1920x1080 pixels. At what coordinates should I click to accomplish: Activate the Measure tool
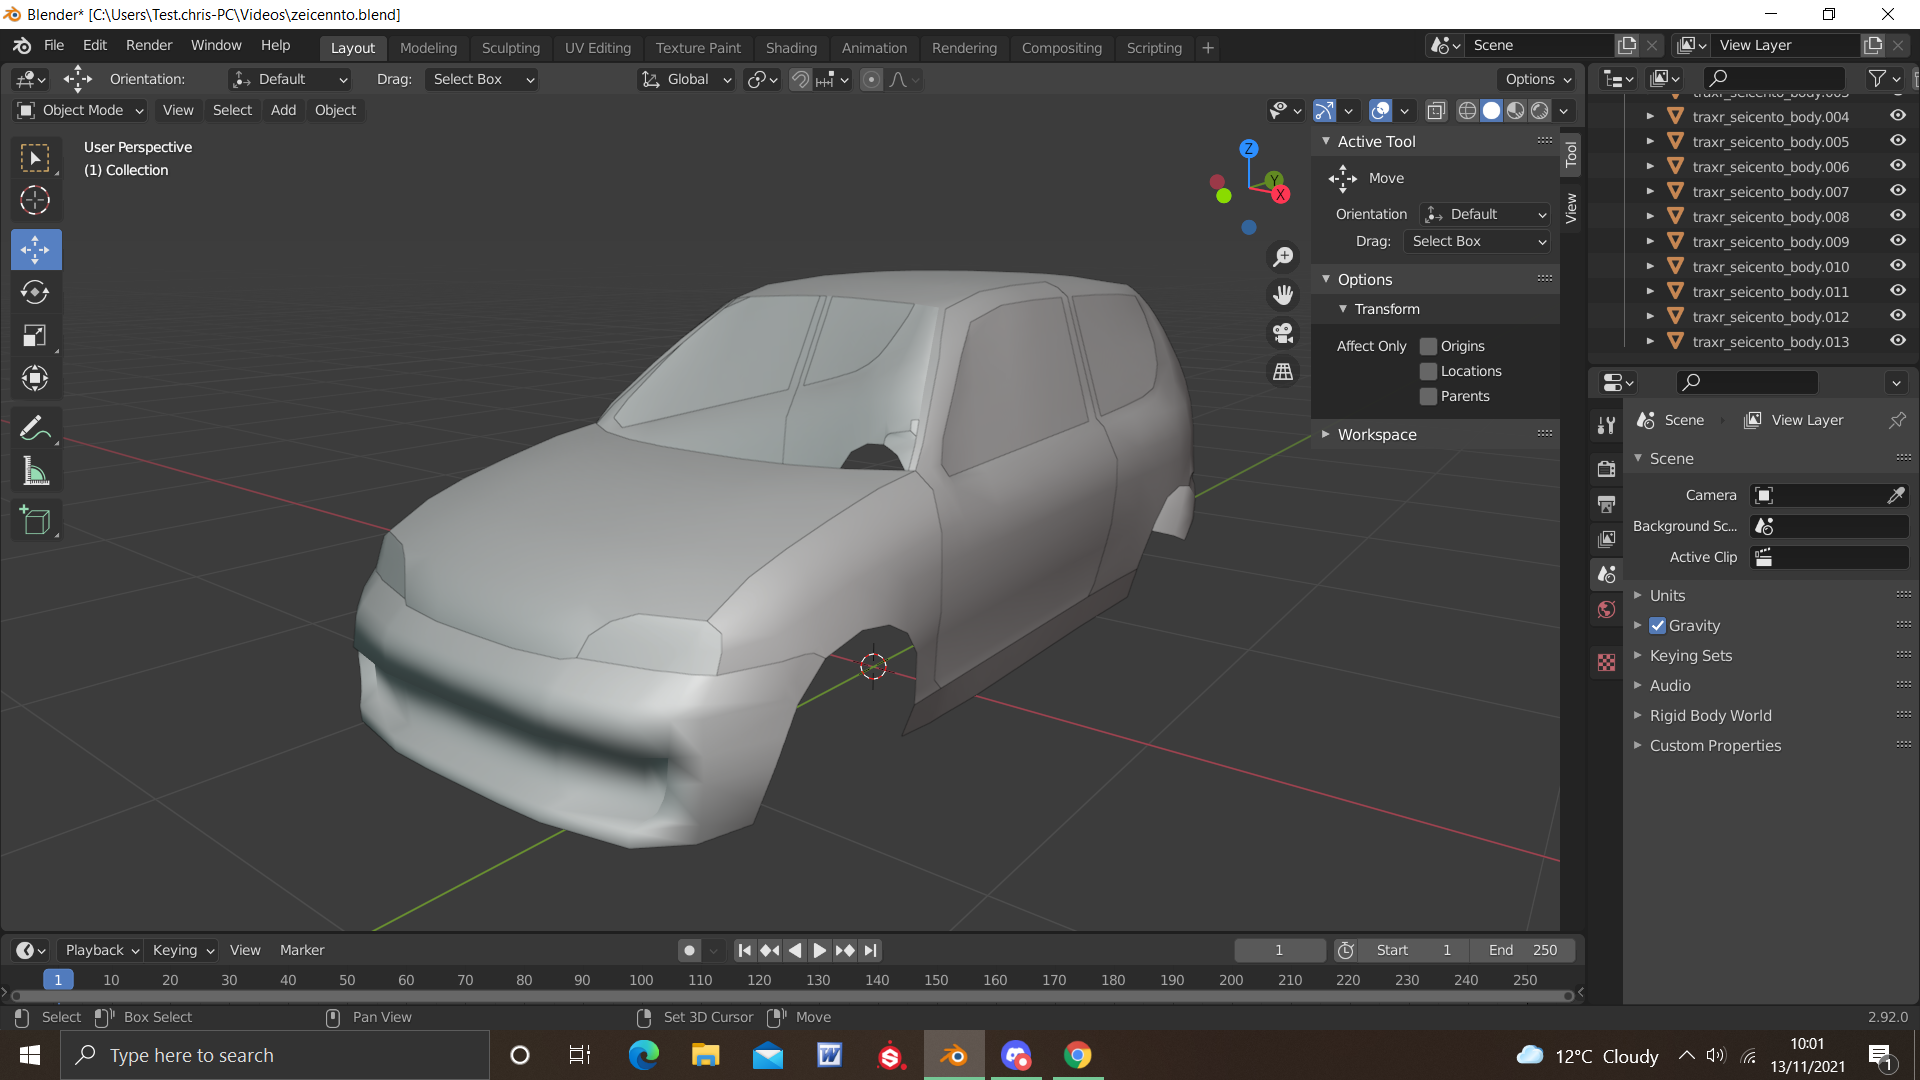pos(35,471)
